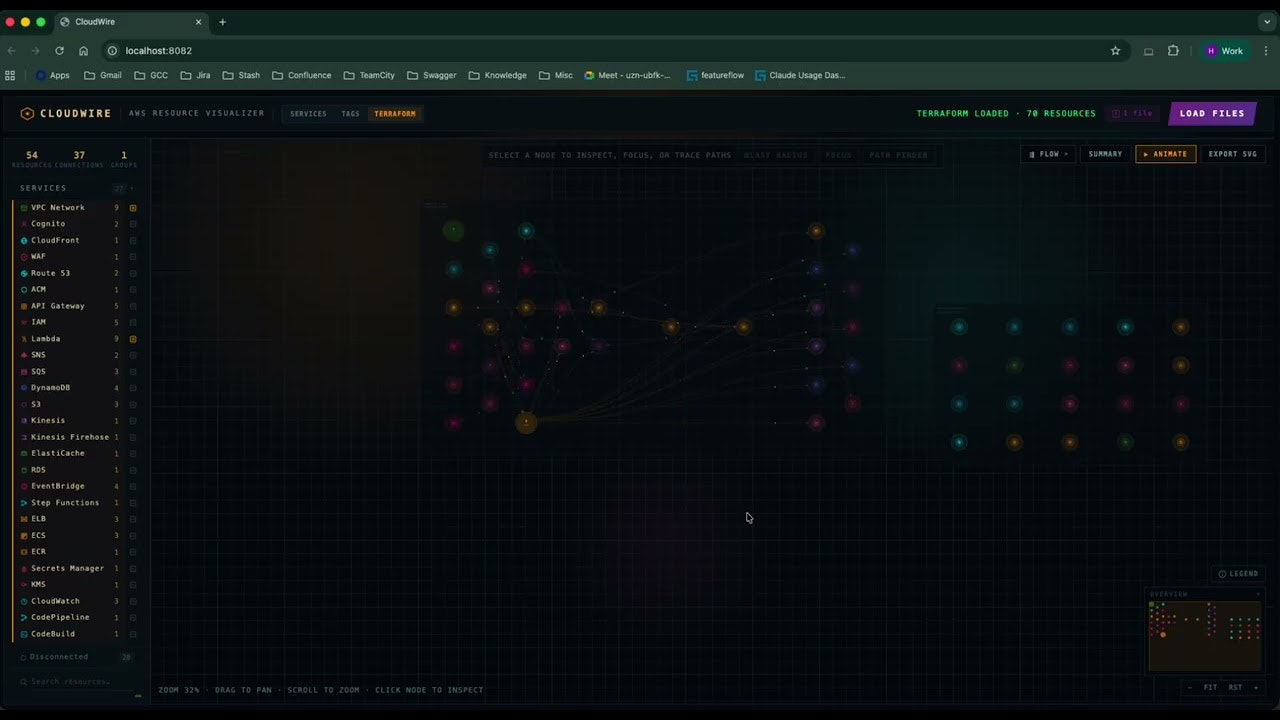This screenshot has width=1280, height=720.
Task: Click the ACM service icon
Action: pyautogui.click(x=24, y=290)
